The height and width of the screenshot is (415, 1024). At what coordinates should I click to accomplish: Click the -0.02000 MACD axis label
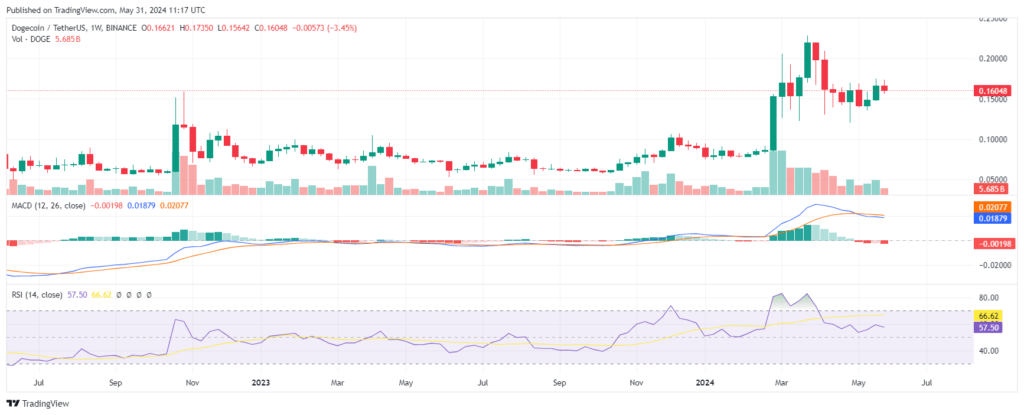(995, 265)
